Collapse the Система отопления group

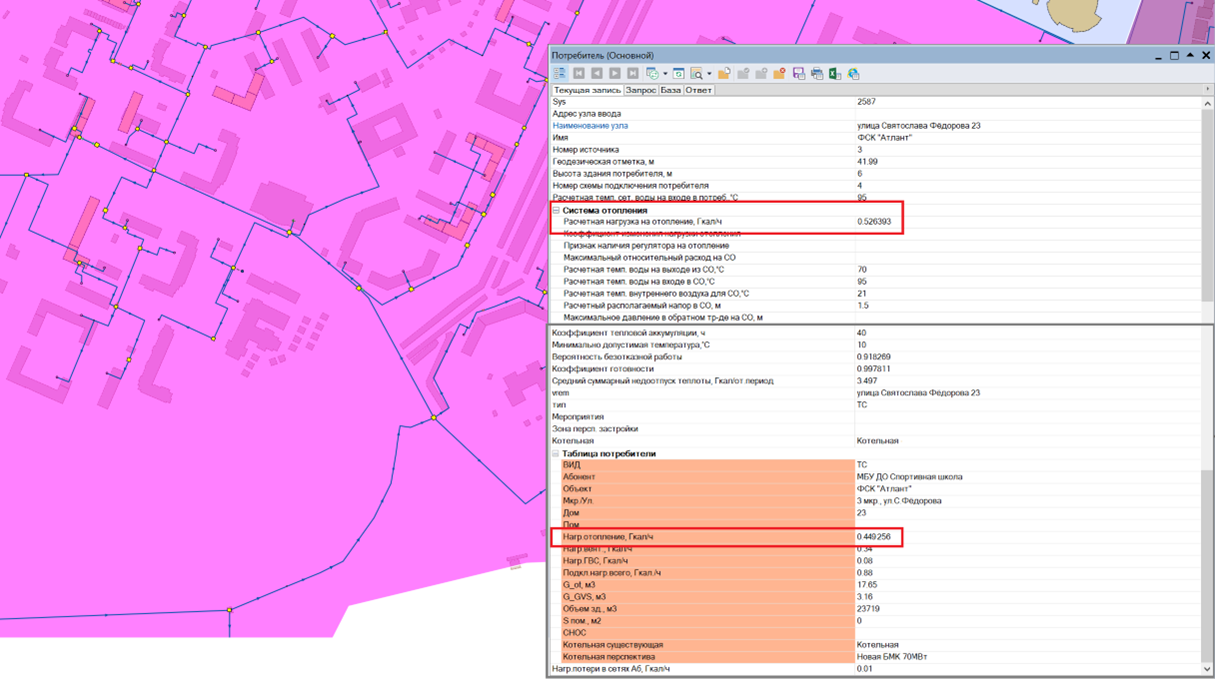coord(556,210)
